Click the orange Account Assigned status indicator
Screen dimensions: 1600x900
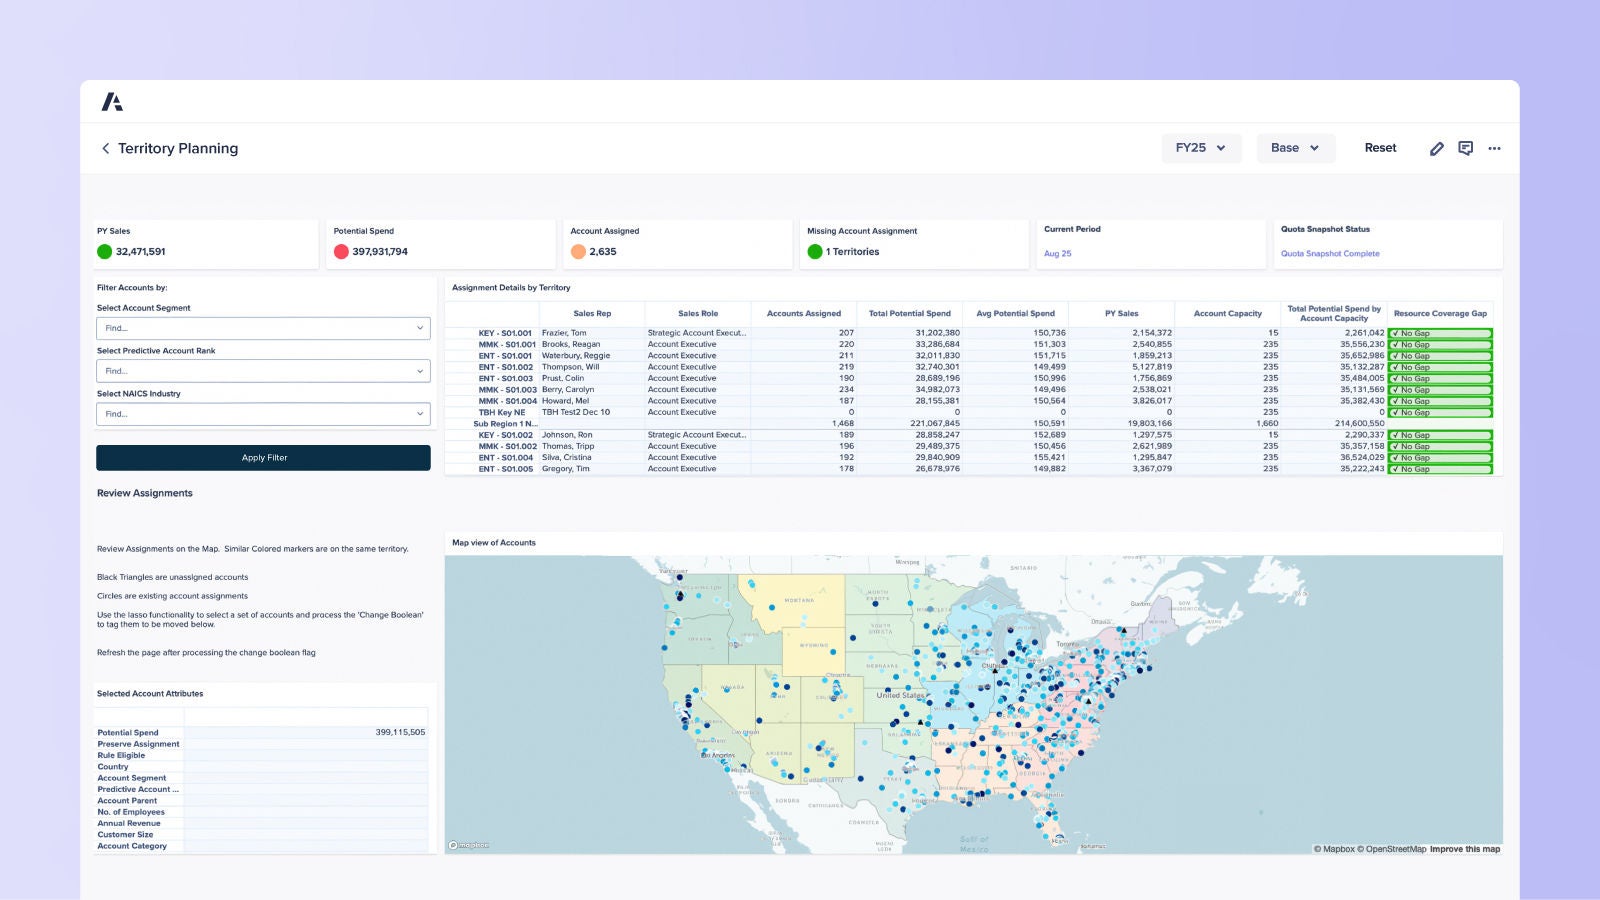[x=578, y=252]
